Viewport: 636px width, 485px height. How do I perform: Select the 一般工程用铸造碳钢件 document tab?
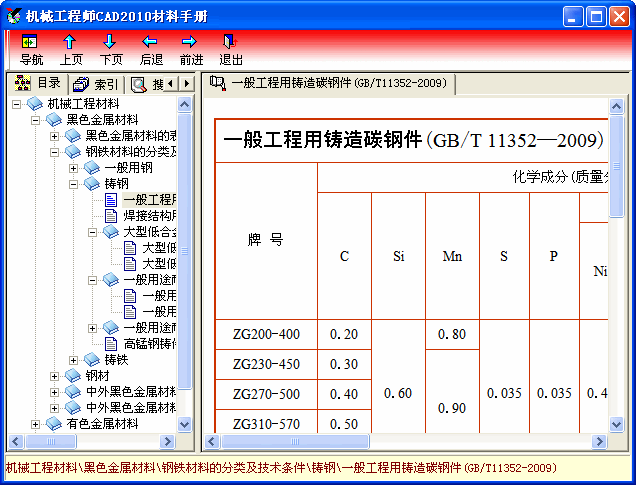point(329,84)
